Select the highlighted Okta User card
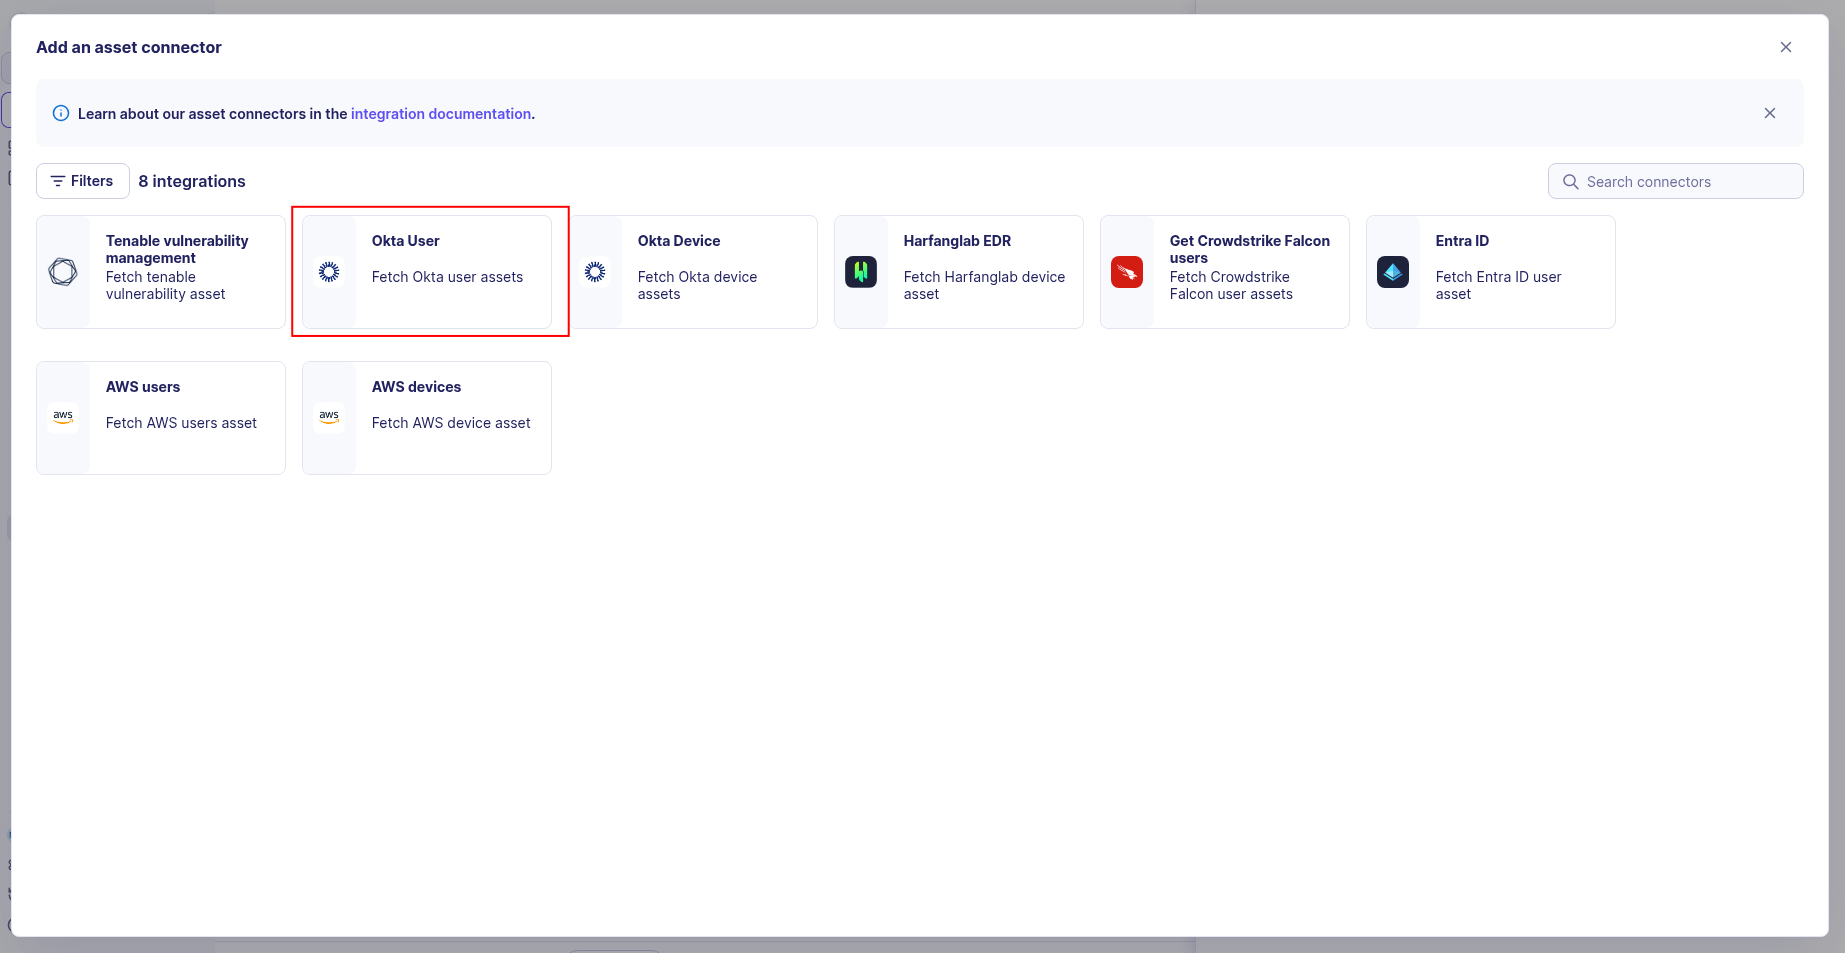The image size is (1845, 953). 430,272
